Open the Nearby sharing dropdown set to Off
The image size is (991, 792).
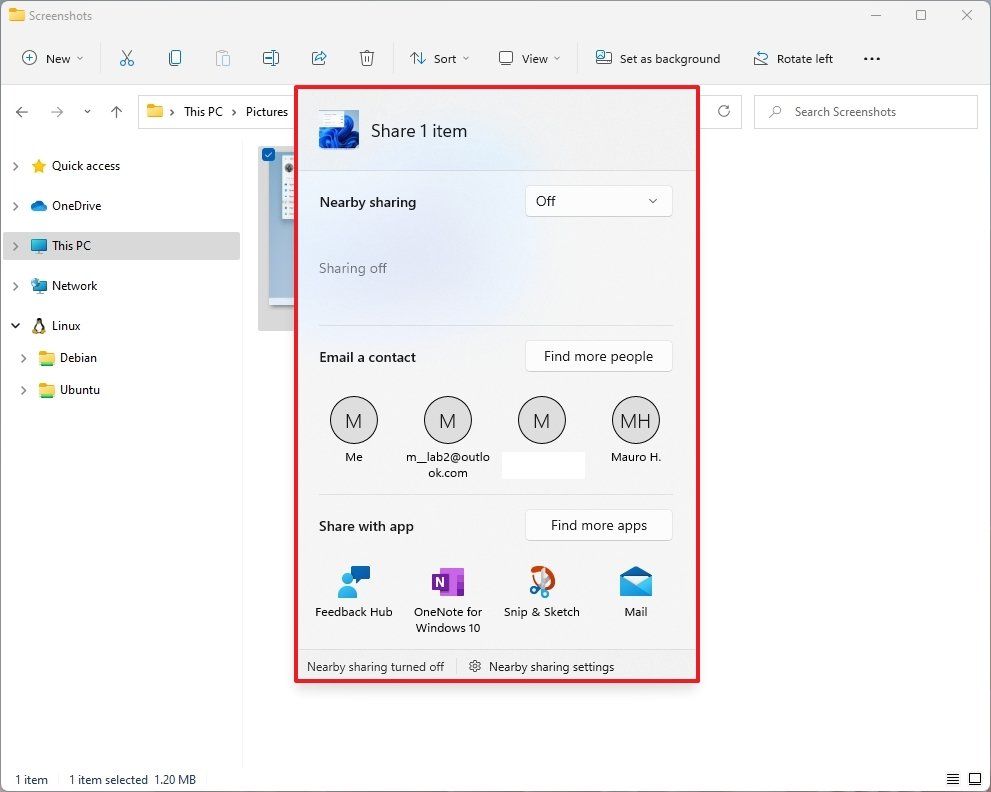[598, 201]
